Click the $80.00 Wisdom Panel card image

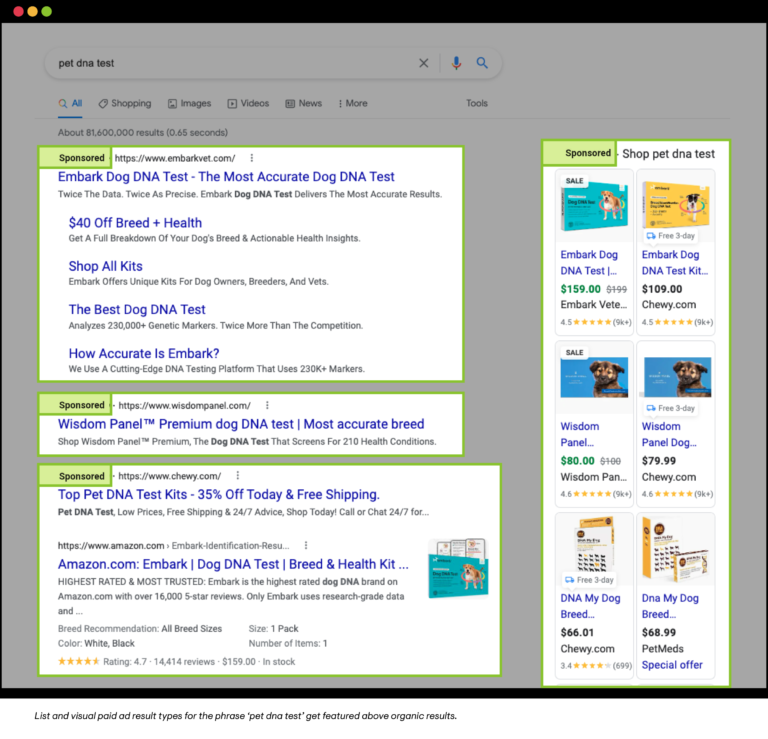[x=594, y=378]
